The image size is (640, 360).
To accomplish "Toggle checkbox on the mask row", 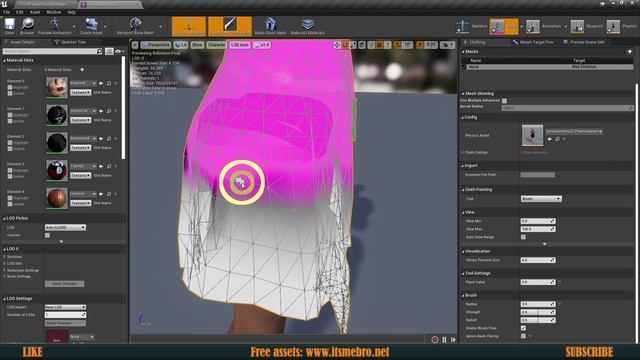I will [x=464, y=67].
